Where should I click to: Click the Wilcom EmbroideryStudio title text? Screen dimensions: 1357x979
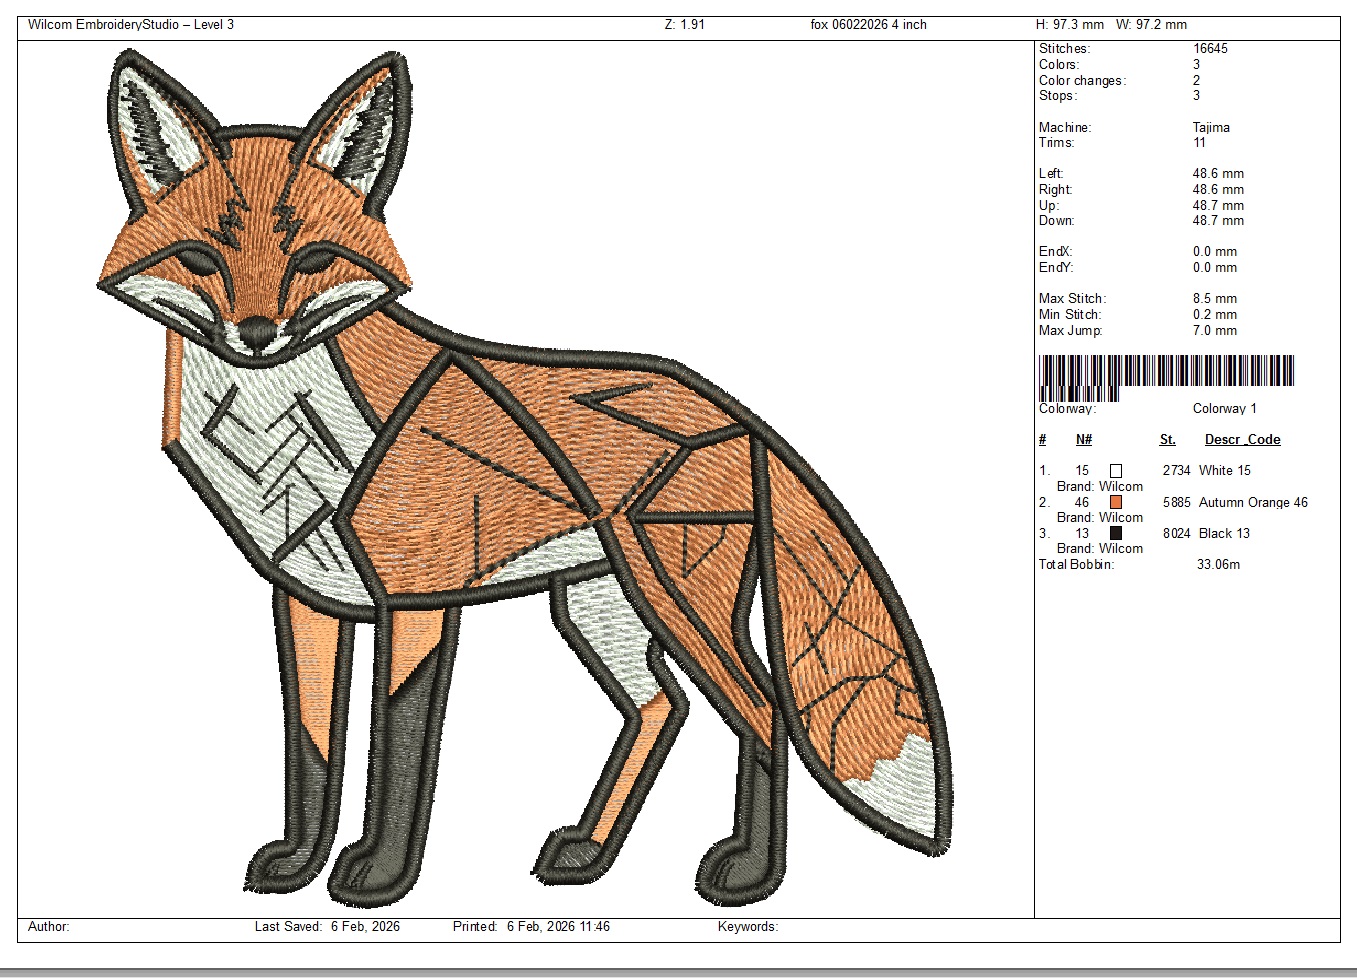(130, 25)
